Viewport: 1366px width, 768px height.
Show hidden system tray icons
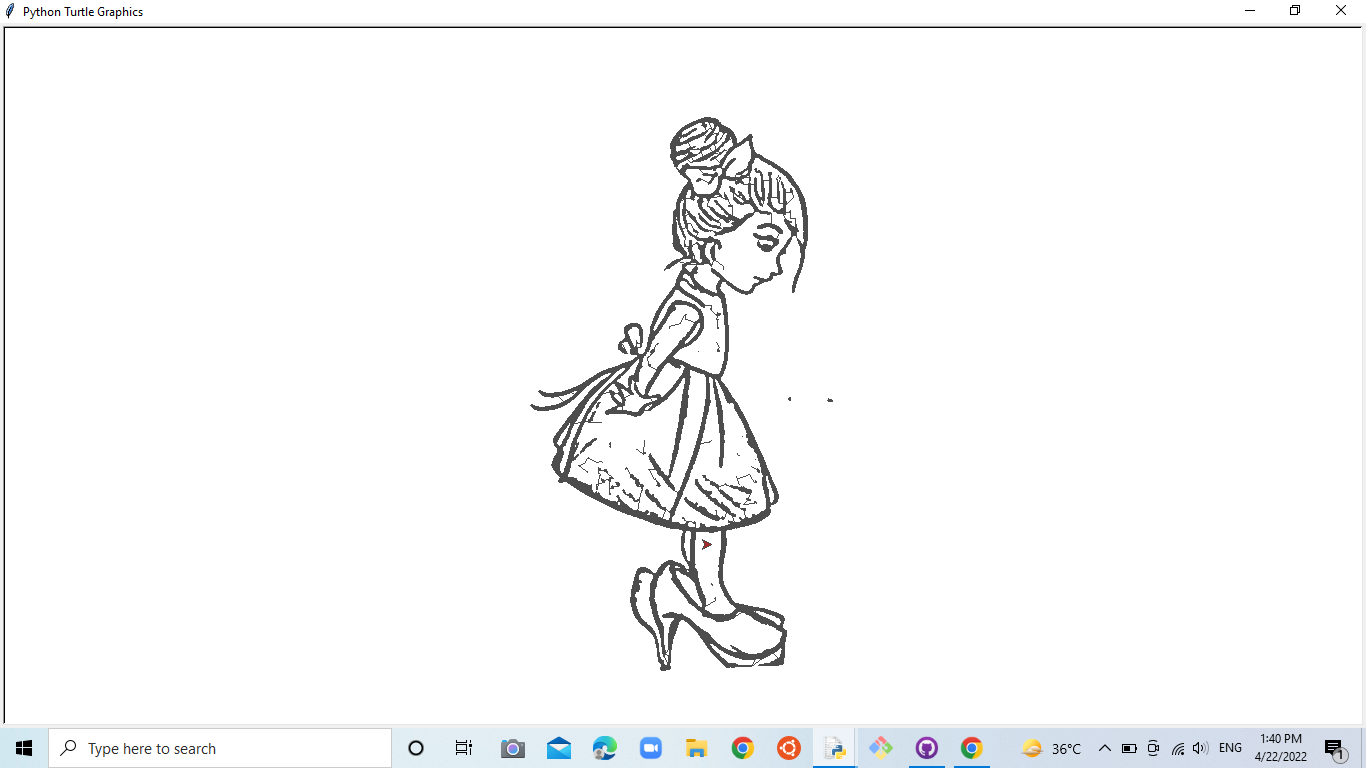point(1105,748)
